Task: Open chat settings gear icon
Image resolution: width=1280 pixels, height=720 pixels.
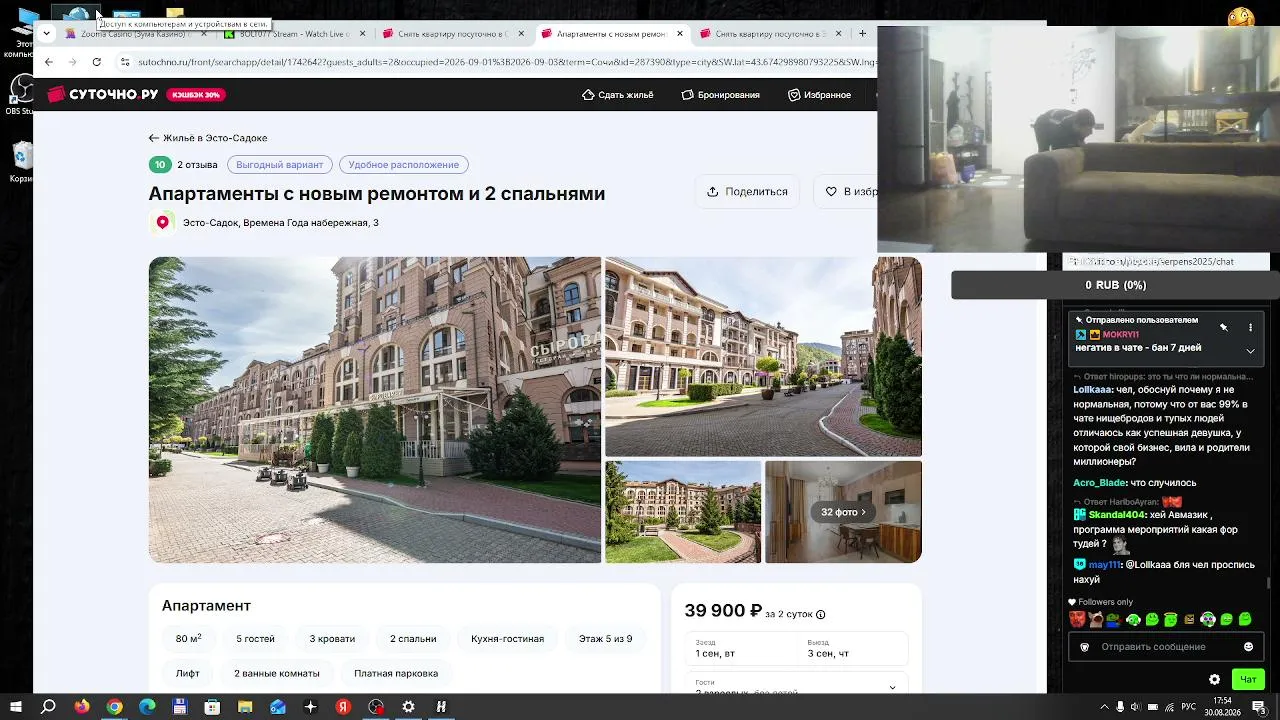Action: 1214,680
